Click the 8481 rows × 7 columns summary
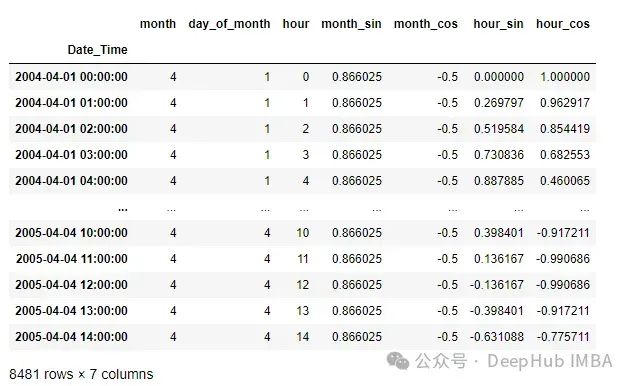Viewport: 632px width, 386px height. click(81, 374)
